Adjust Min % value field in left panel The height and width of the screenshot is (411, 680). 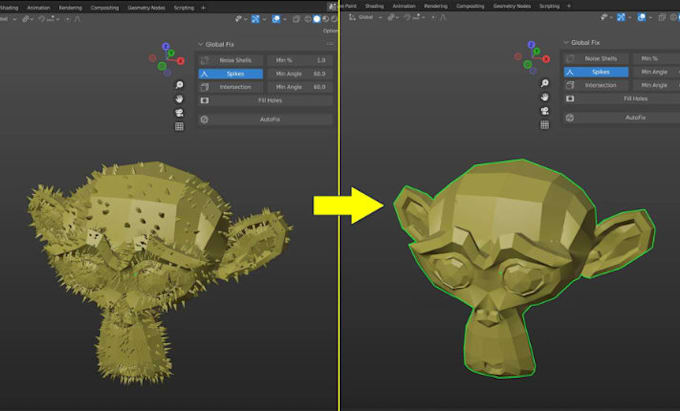(x=300, y=60)
